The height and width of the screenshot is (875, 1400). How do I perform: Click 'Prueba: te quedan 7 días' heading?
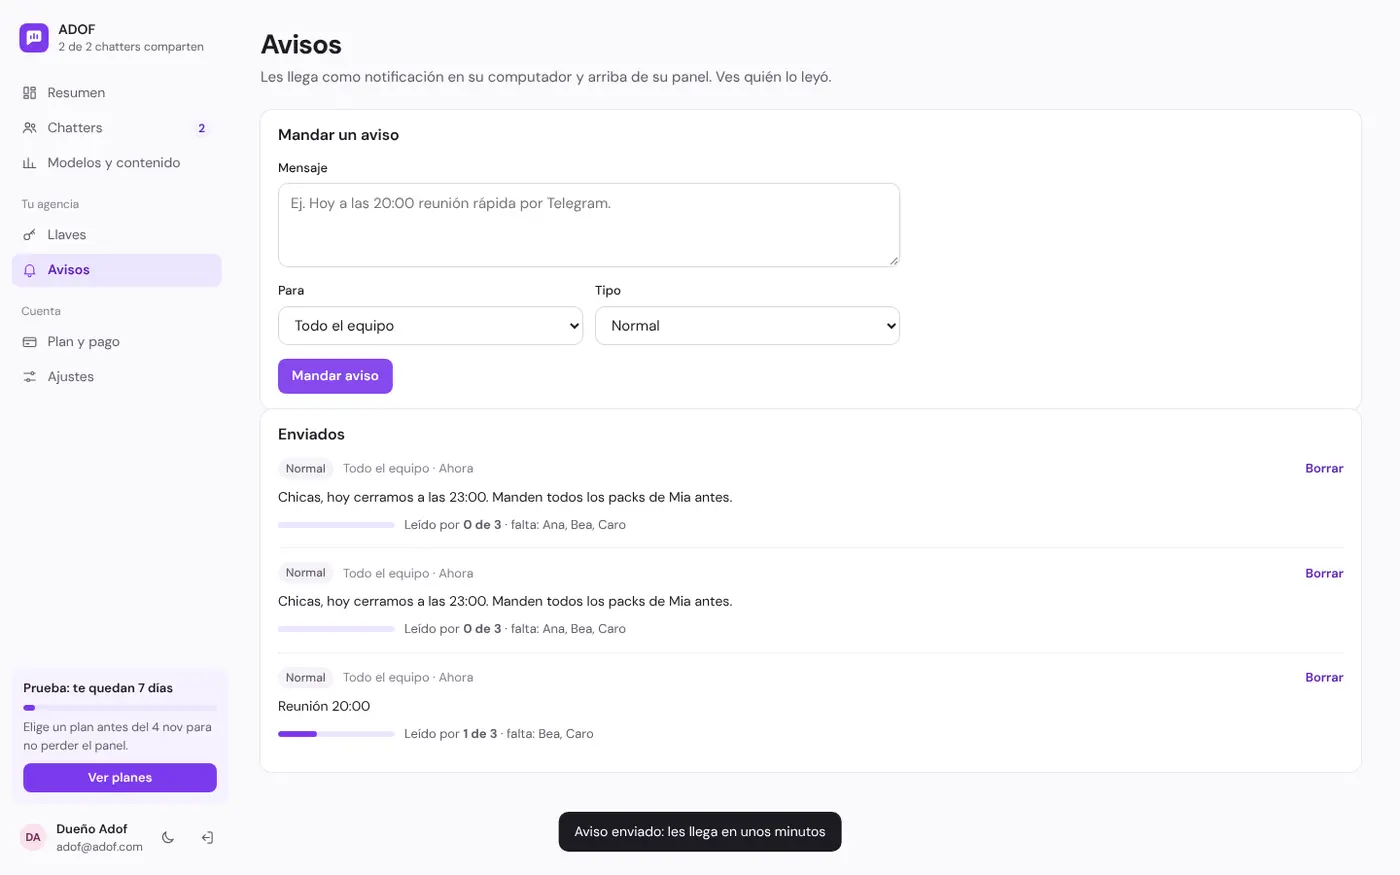[98, 688]
